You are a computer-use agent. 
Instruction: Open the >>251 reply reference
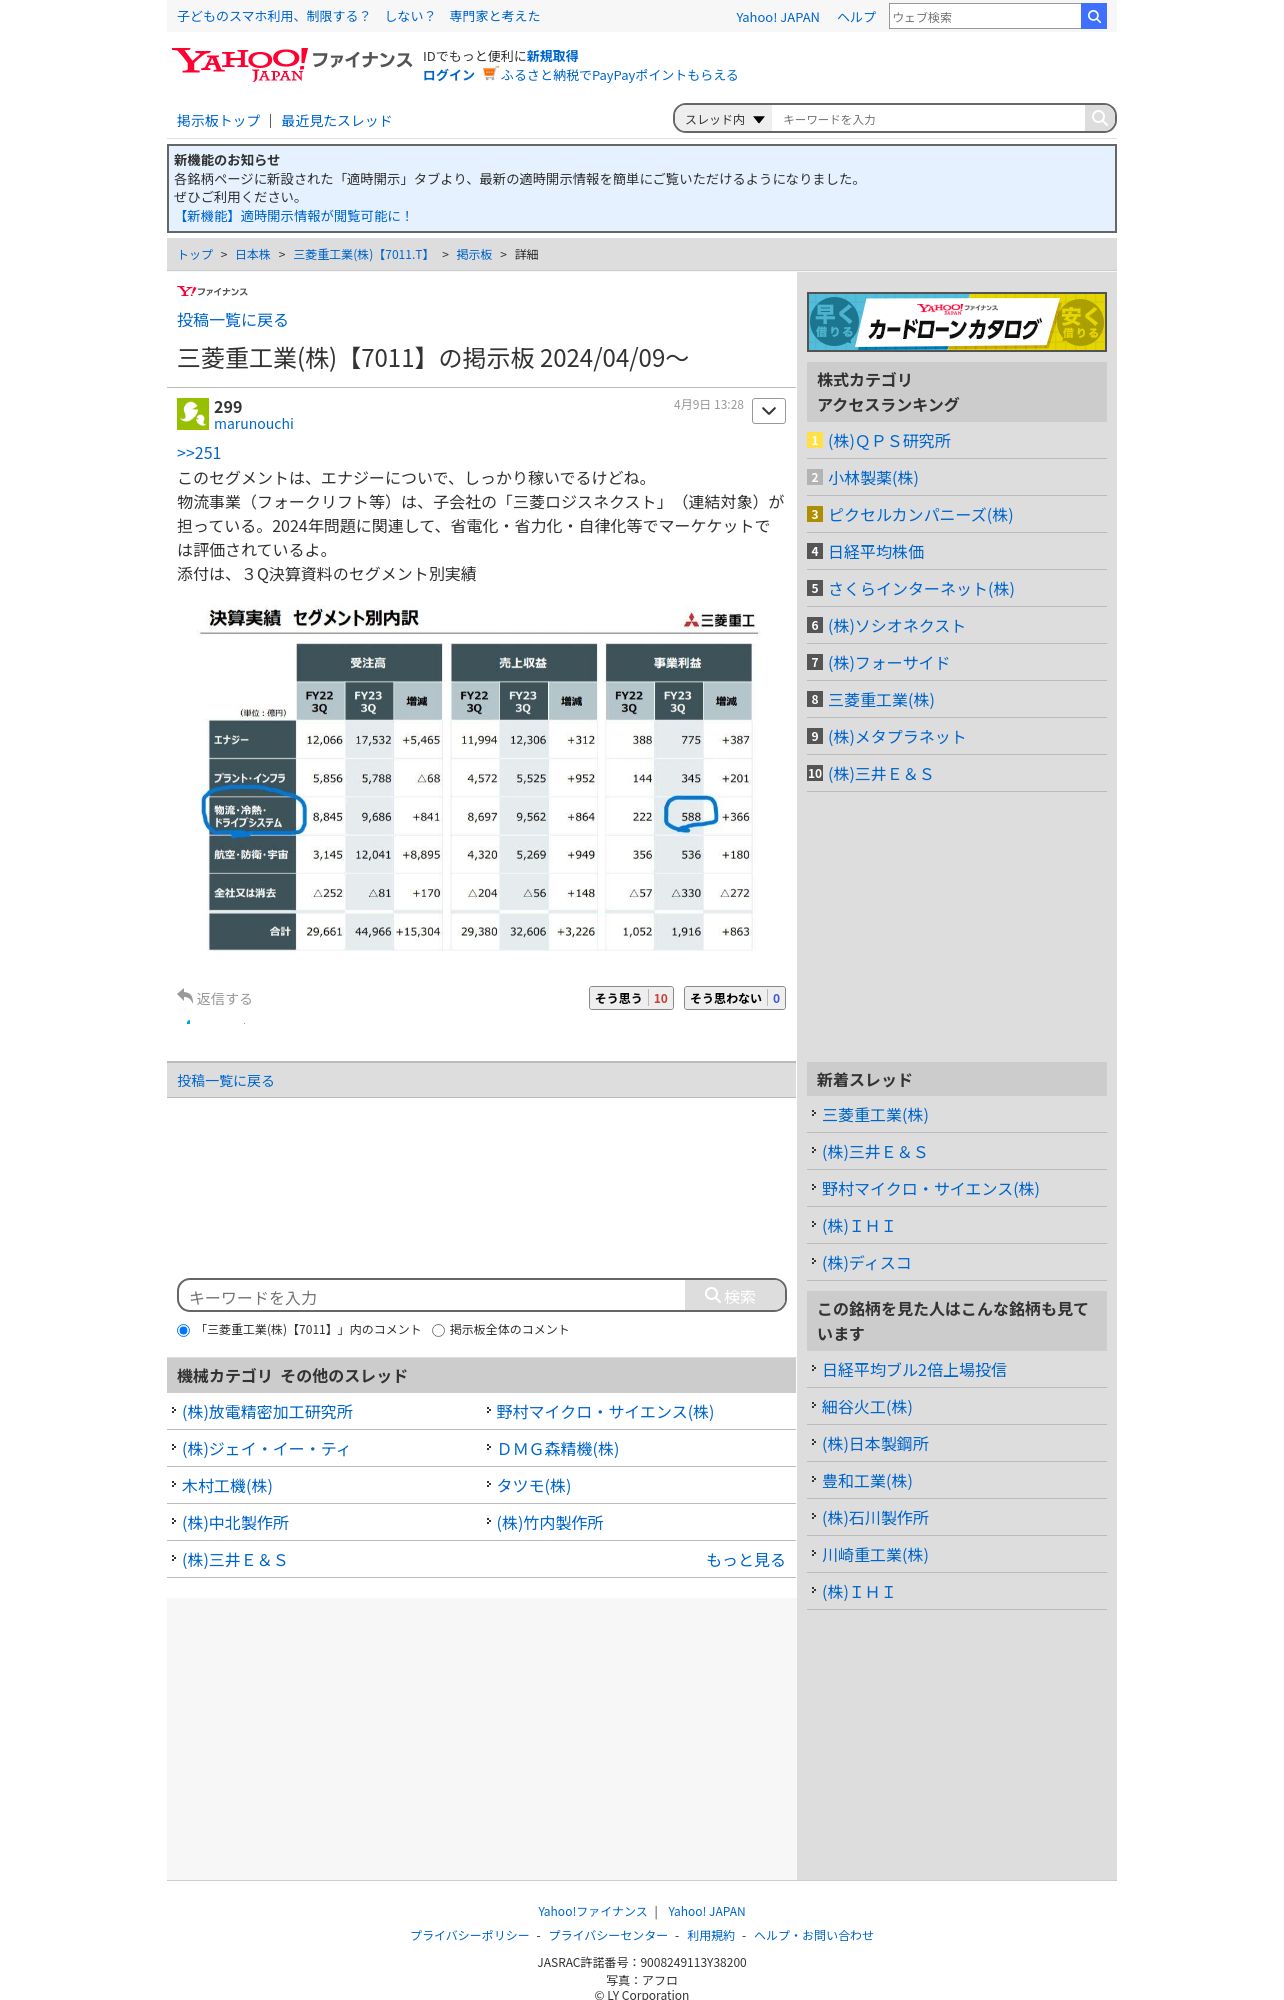click(199, 453)
